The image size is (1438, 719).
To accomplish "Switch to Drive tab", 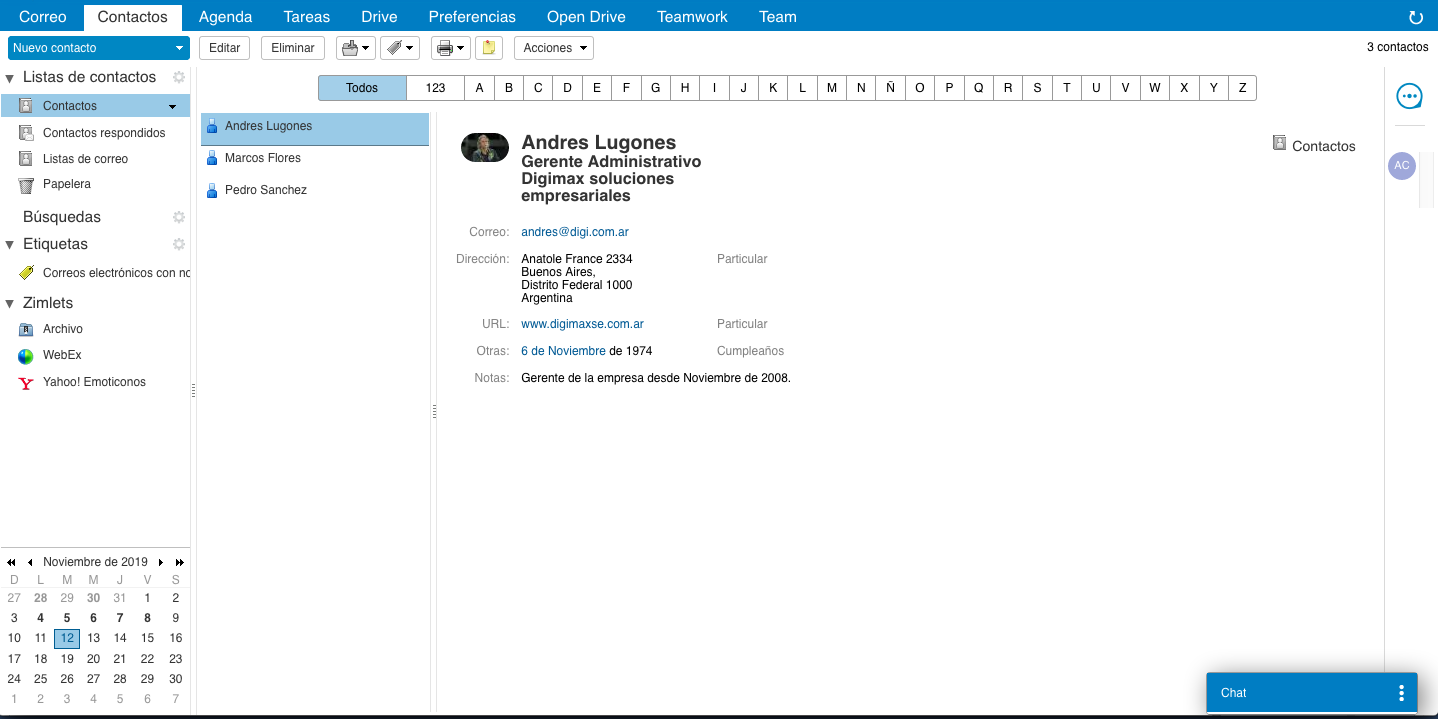I will coord(379,17).
